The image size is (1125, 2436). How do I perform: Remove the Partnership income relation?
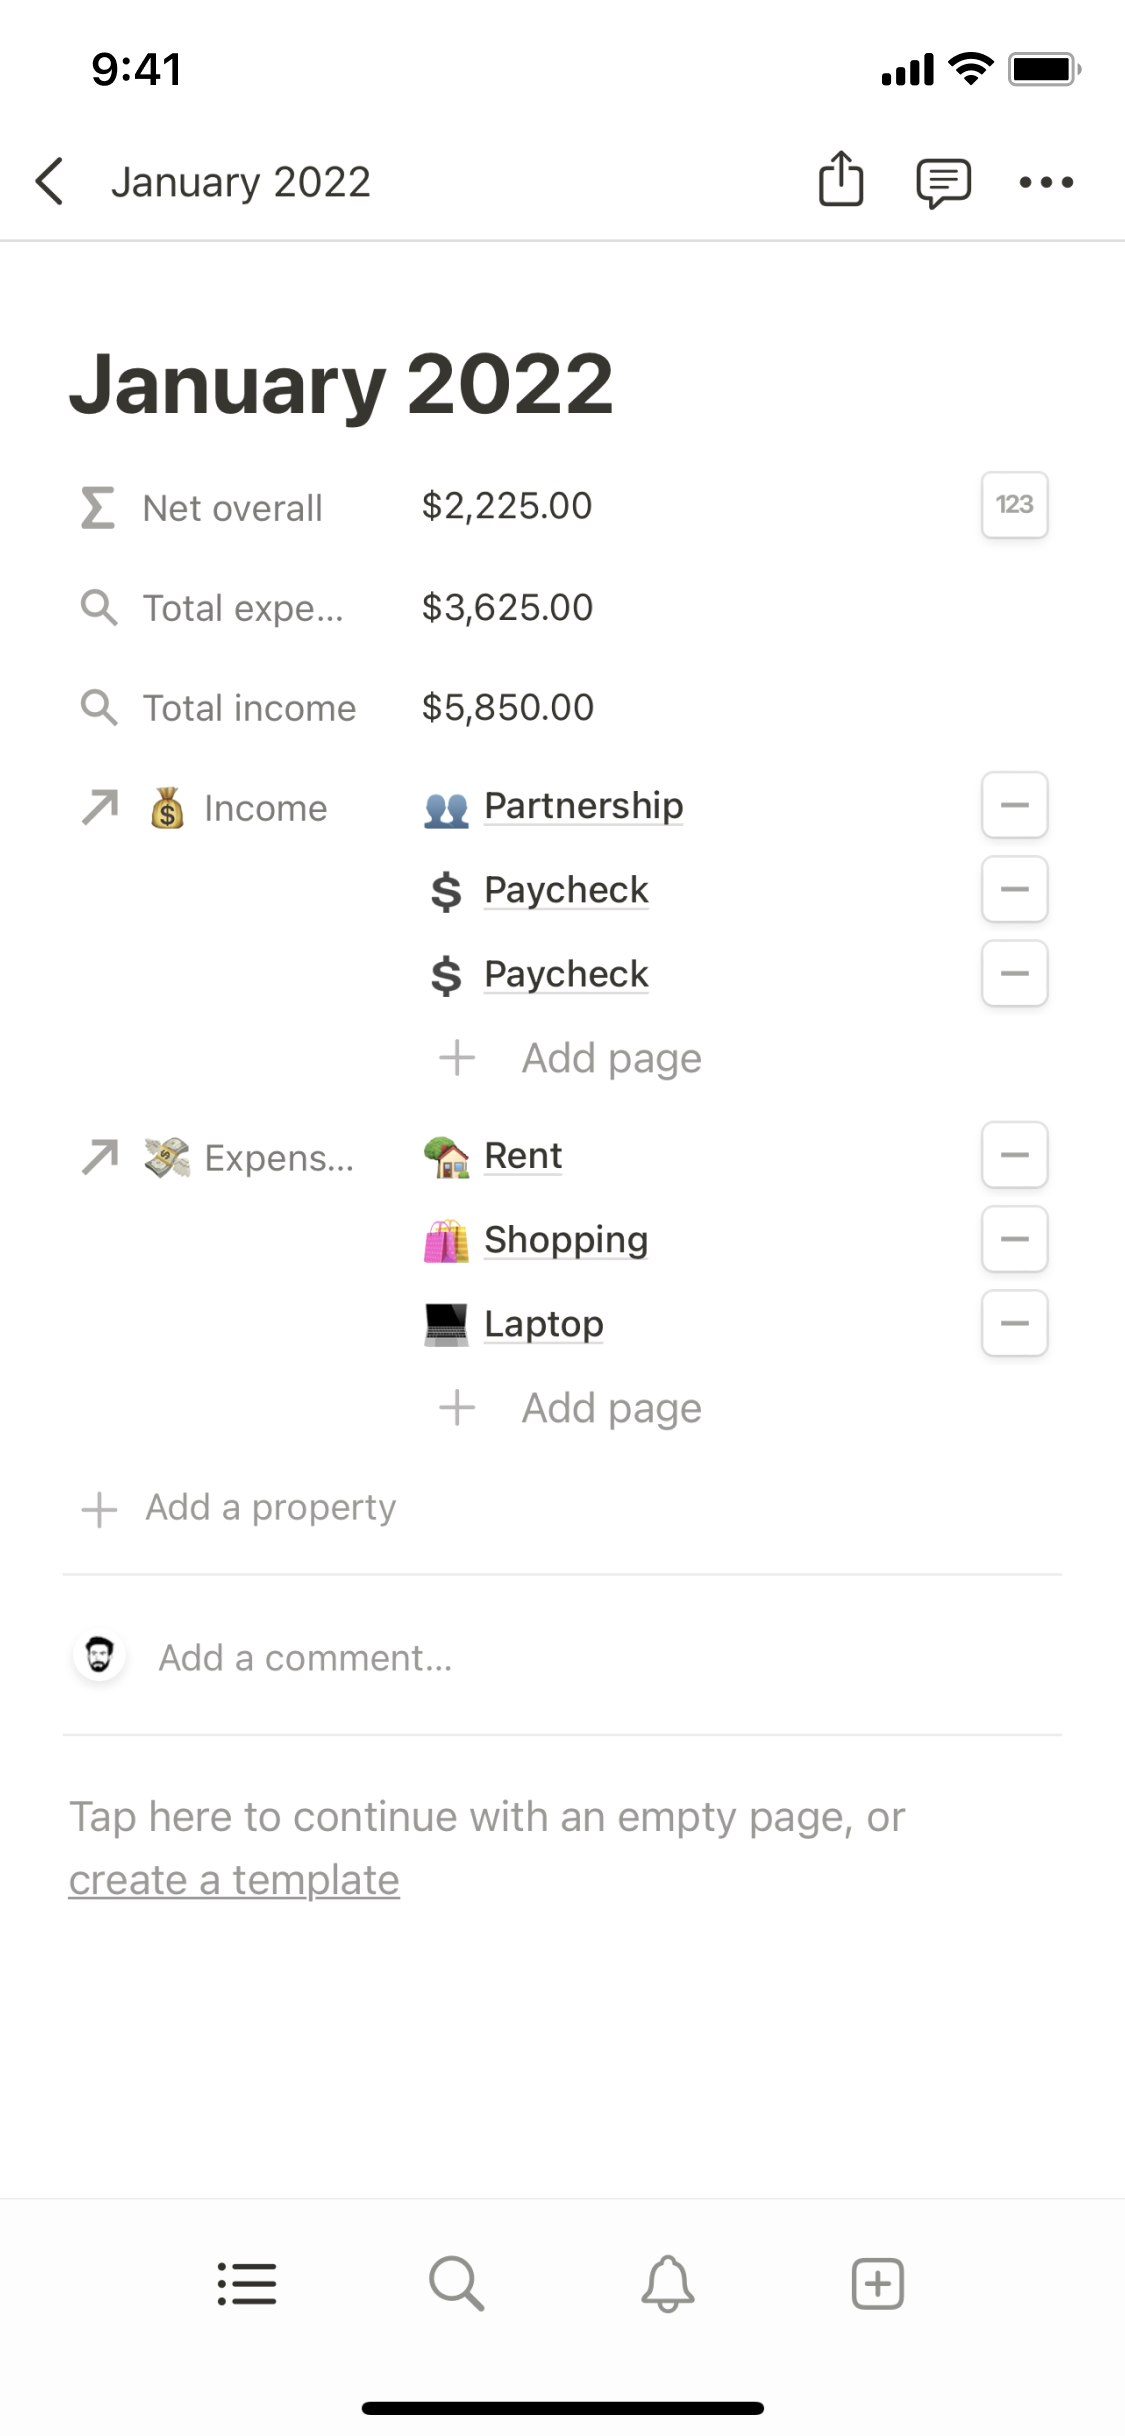click(x=1014, y=805)
